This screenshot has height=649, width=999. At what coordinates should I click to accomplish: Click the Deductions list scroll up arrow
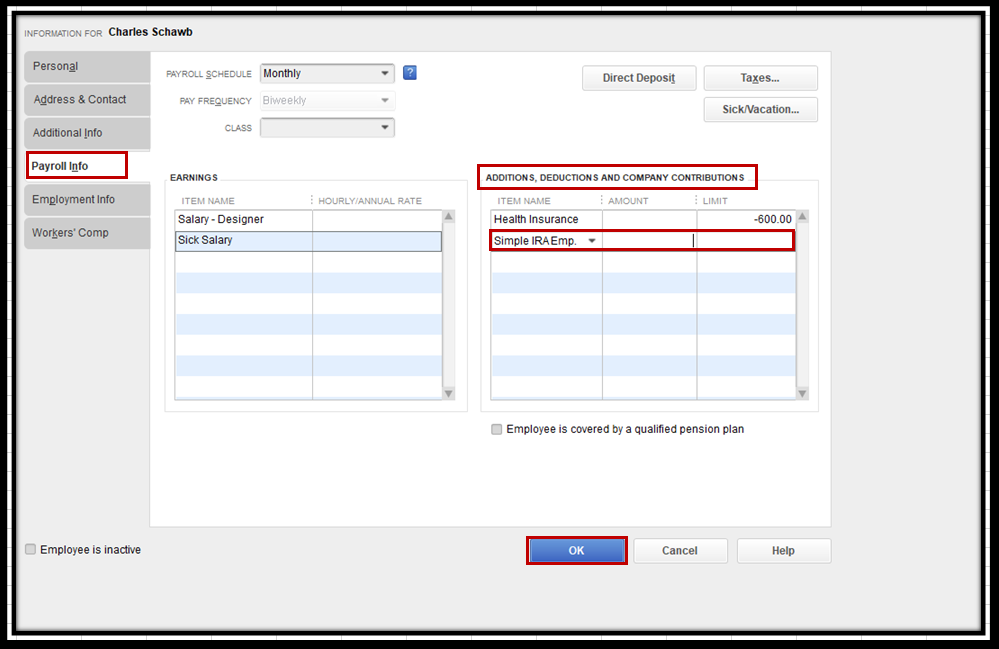click(x=803, y=217)
